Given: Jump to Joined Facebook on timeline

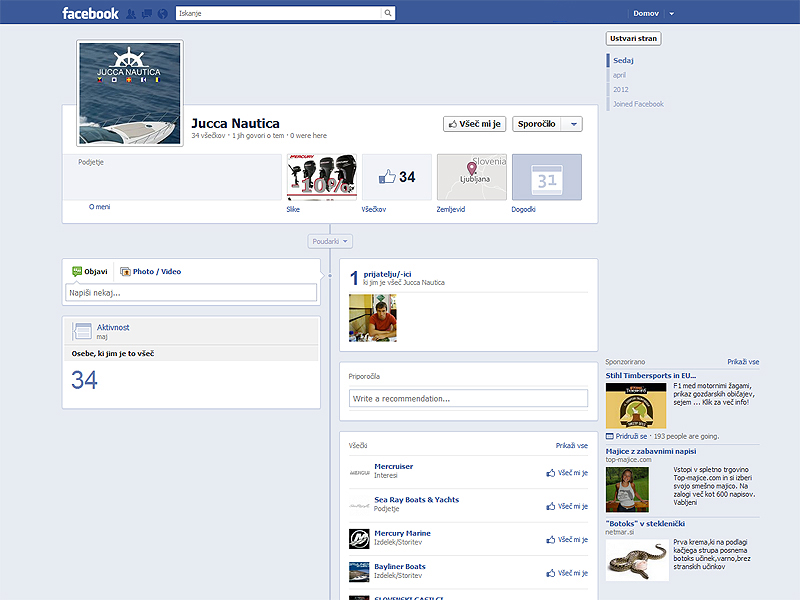Looking at the screenshot, I should [638, 104].
